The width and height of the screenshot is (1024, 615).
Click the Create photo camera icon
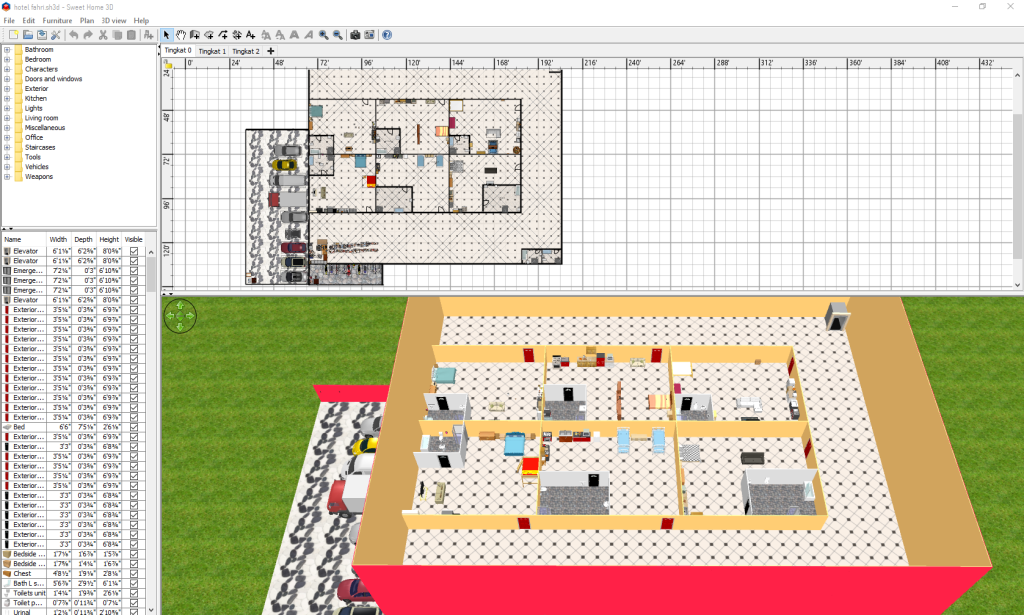coord(355,35)
